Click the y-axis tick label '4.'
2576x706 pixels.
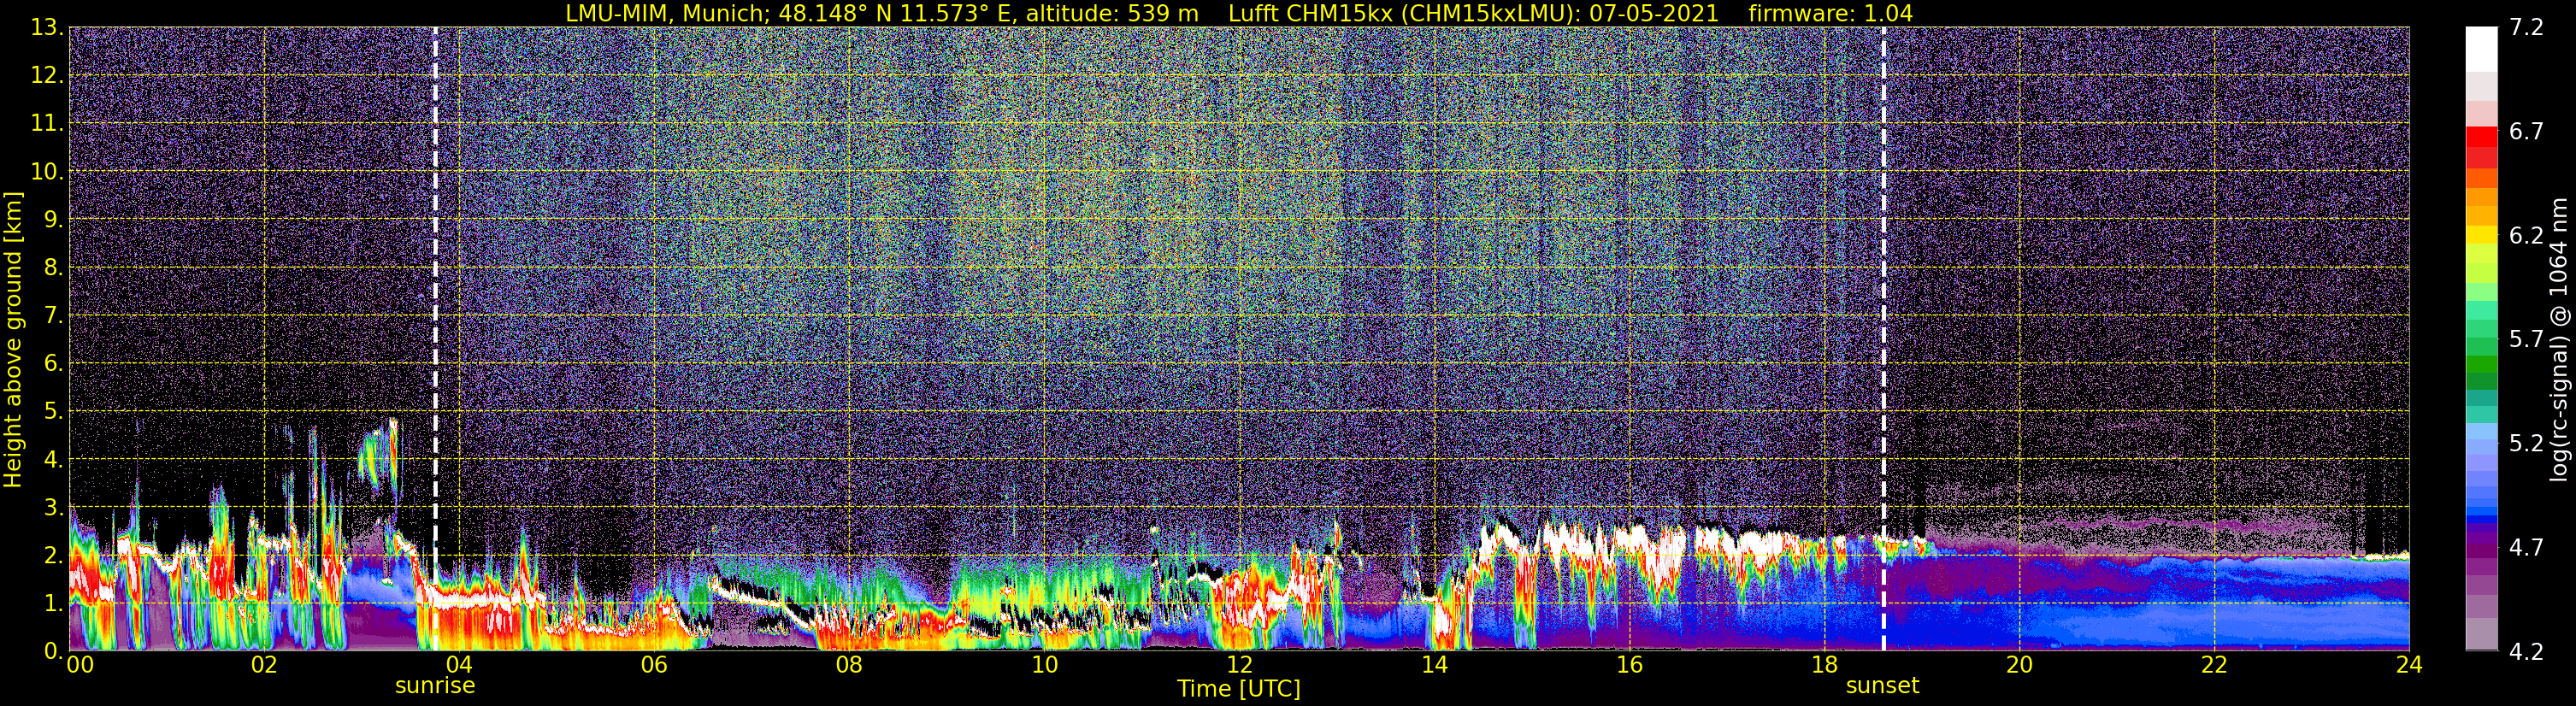pyautogui.click(x=53, y=460)
